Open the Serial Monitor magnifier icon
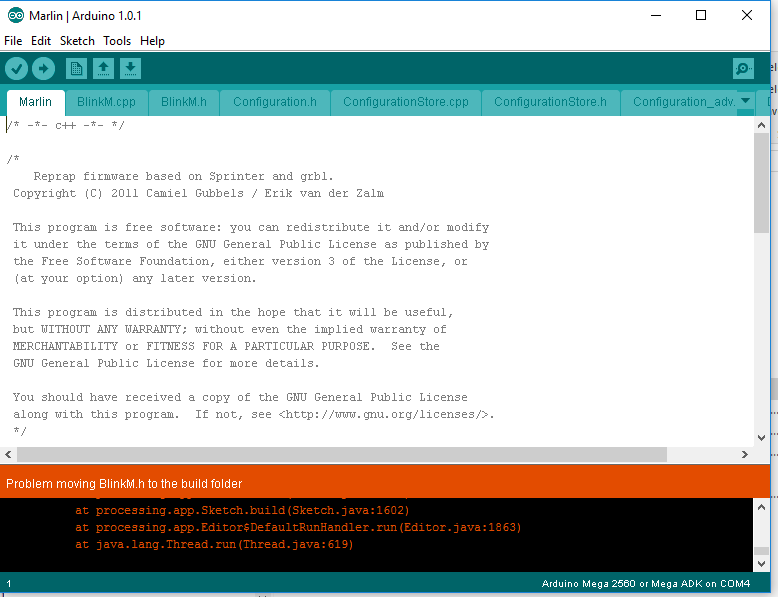Screen dimensions: 778x597 pos(743,68)
